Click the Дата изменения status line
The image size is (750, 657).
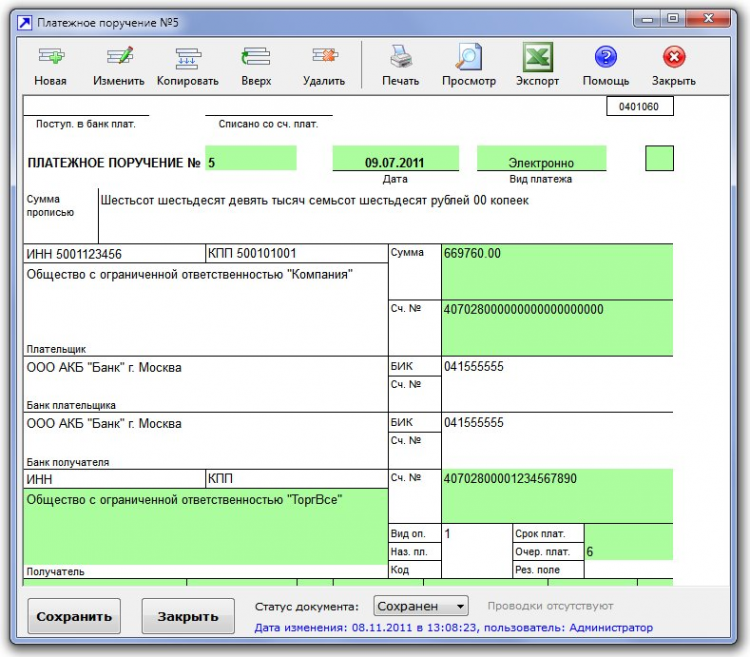pos(453,627)
